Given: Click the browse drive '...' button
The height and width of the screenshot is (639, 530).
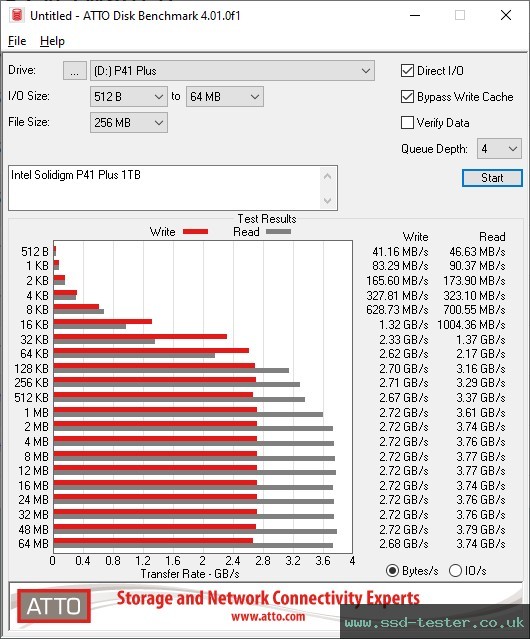Looking at the screenshot, I should point(75,71).
